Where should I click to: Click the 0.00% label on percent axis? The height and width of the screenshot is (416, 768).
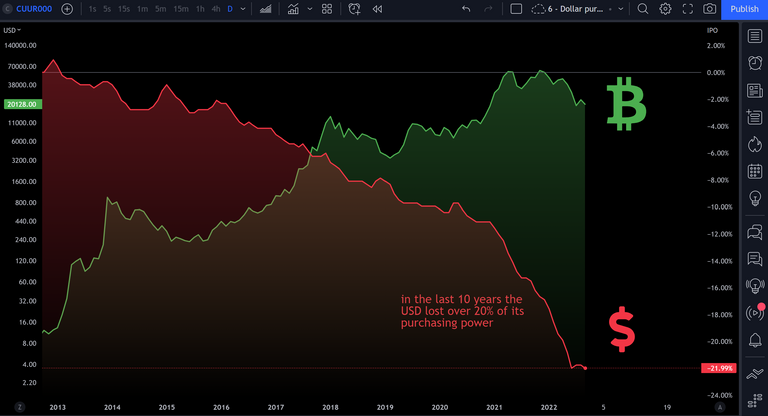click(716, 73)
